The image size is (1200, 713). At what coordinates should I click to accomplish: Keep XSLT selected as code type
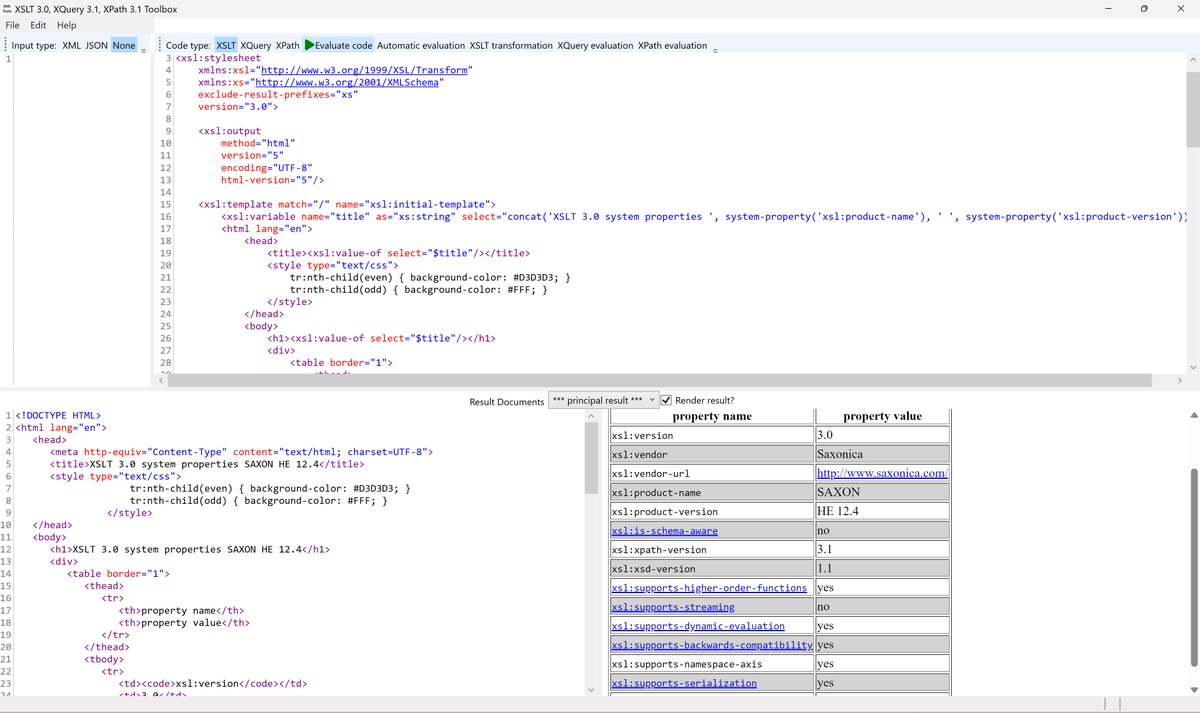click(x=227, y=44)
